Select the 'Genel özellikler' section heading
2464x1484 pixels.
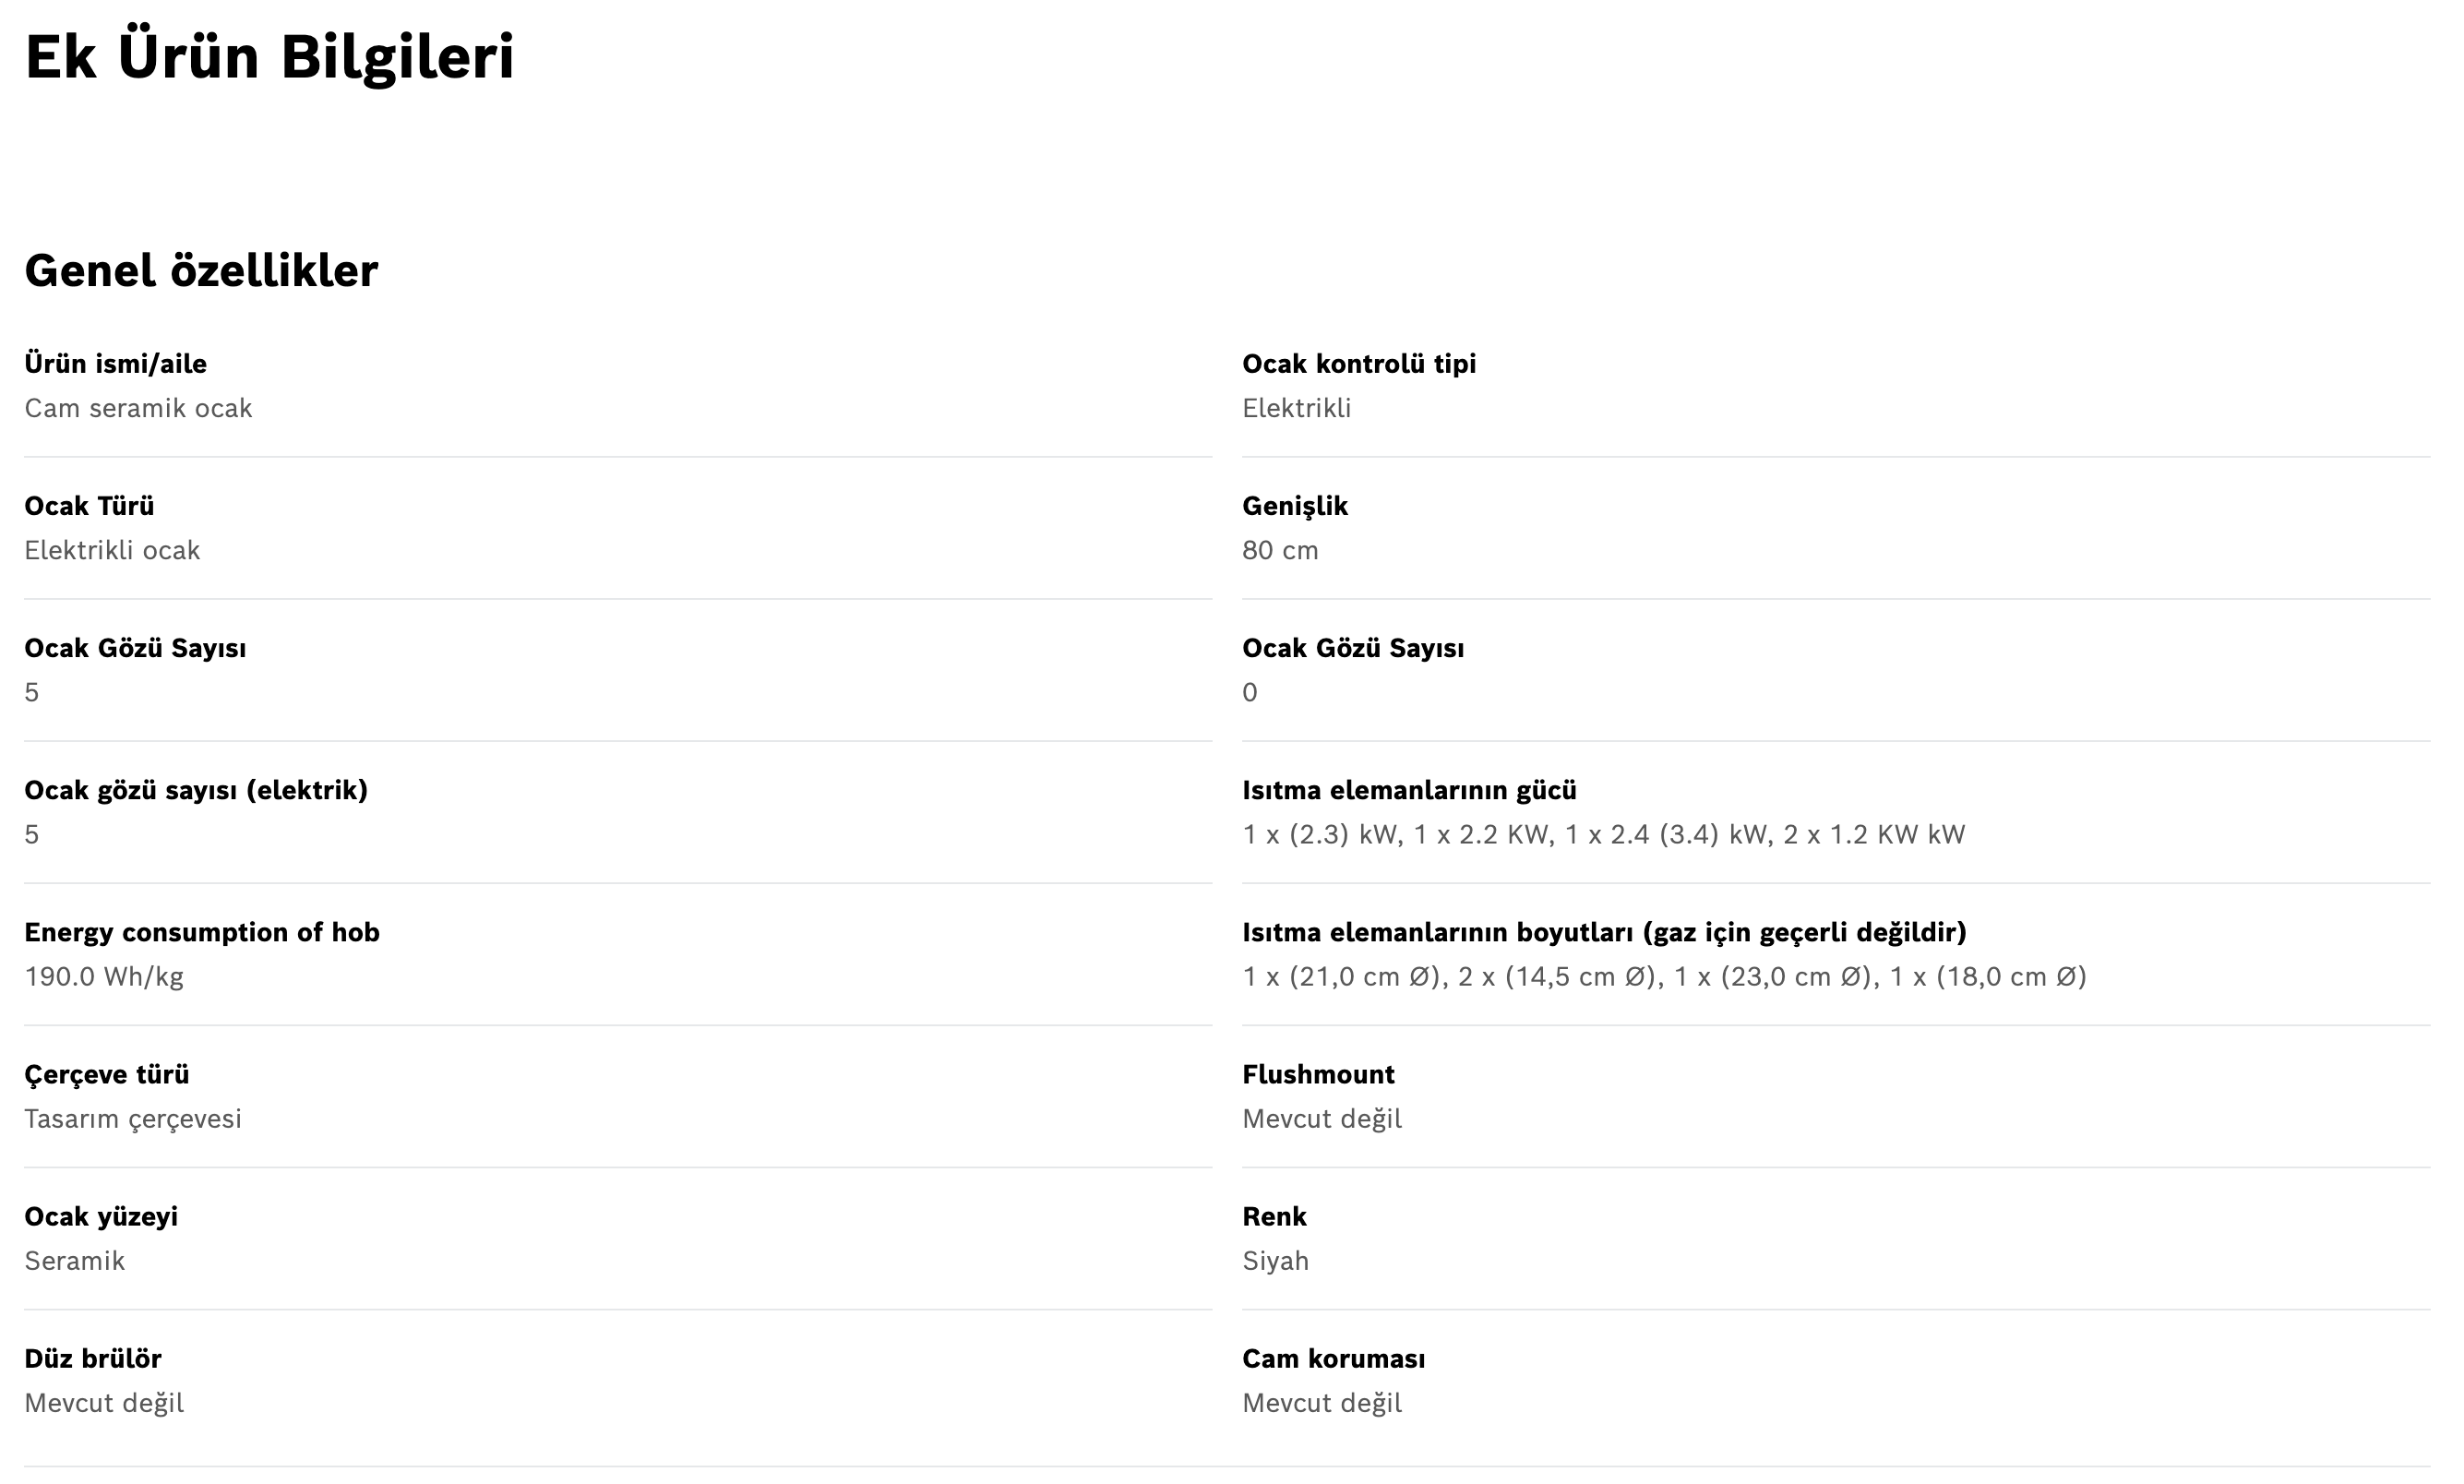[x=201, y=271]
